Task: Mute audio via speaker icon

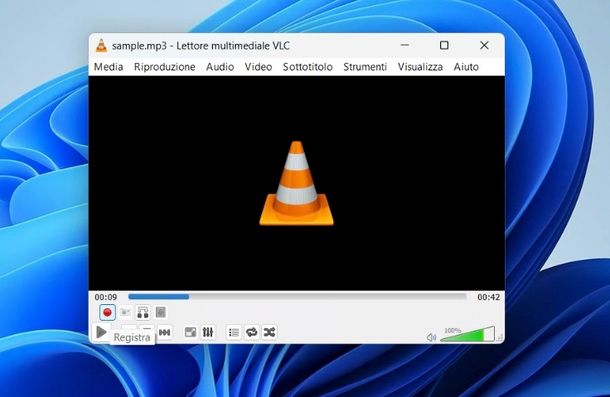Action: point(431,337)
